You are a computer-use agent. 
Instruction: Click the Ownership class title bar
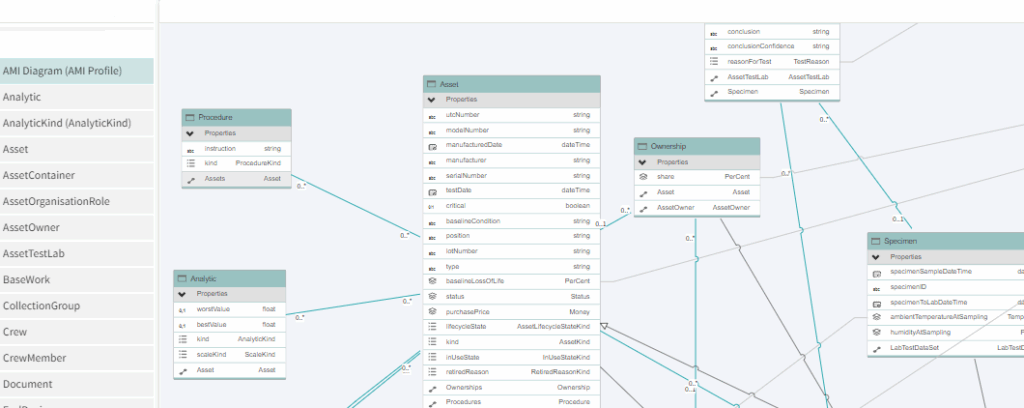click(697, 146)
